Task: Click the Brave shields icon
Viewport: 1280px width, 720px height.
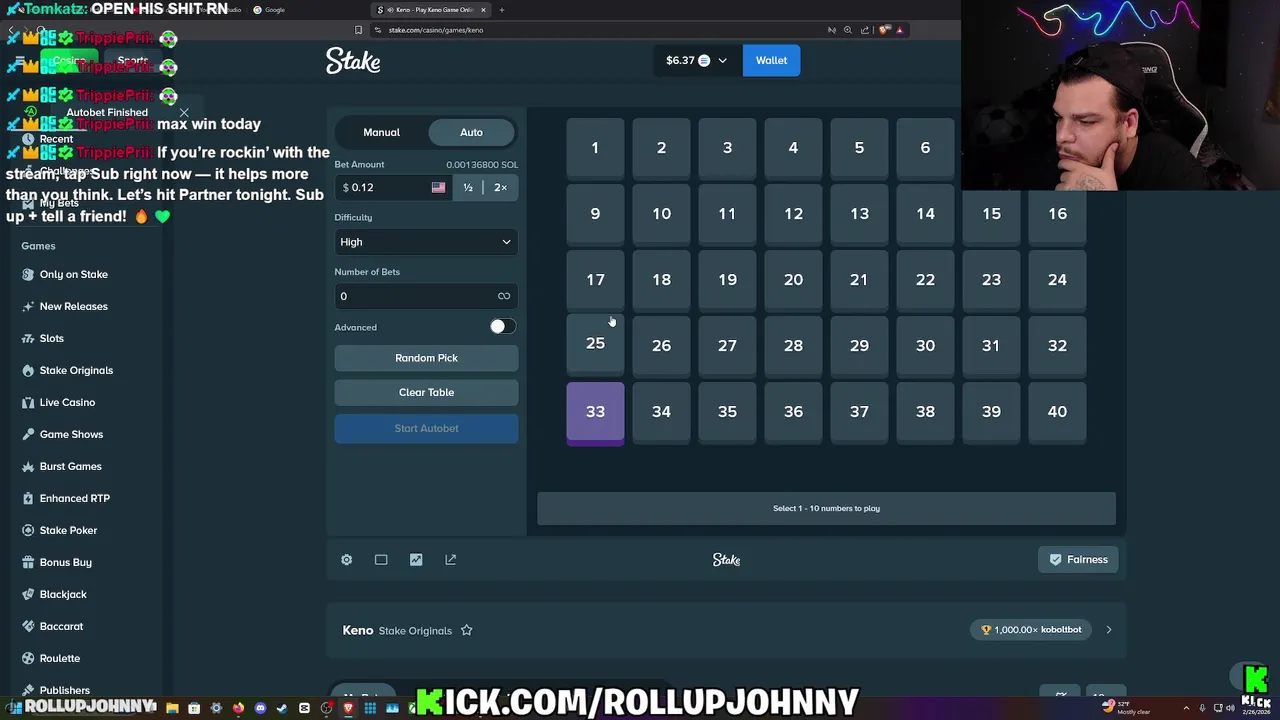Action: pyautogui.click(x=883, y=30)
